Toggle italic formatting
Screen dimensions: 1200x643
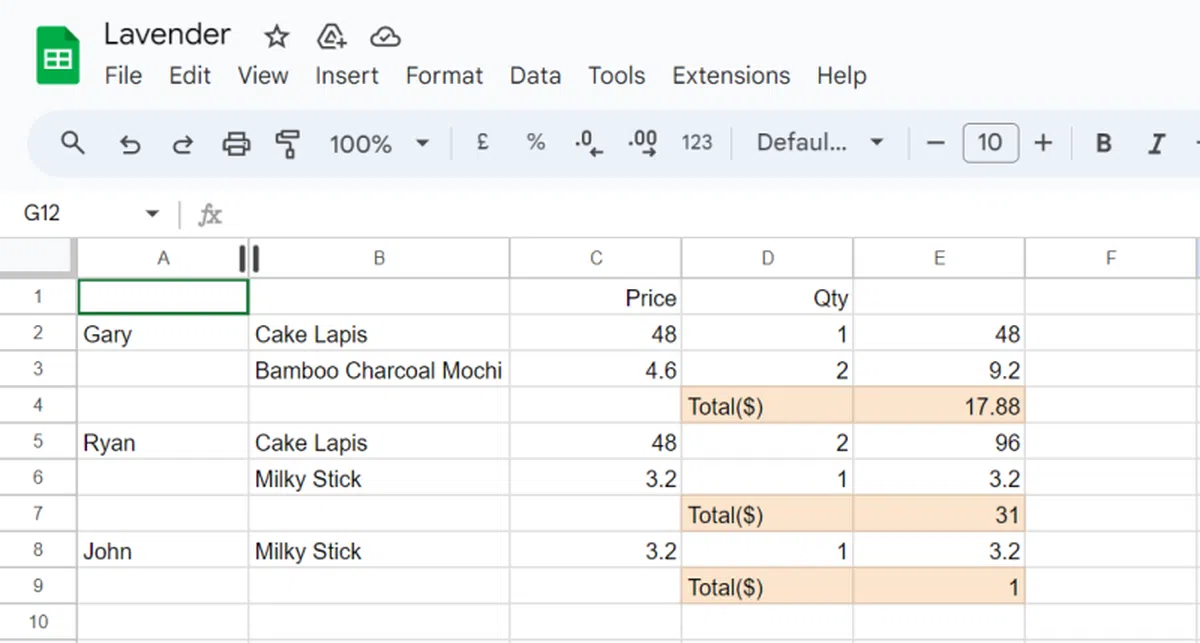click(x=1157, y=144)
